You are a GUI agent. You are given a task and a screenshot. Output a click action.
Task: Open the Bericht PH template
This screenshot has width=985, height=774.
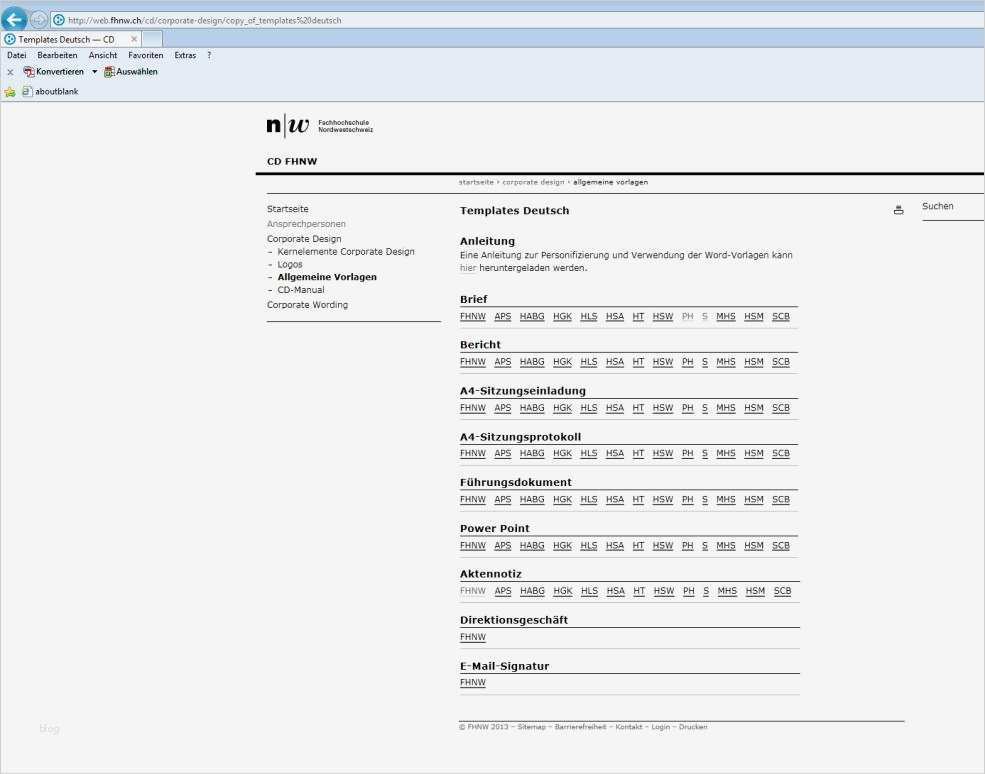[688, 362]
